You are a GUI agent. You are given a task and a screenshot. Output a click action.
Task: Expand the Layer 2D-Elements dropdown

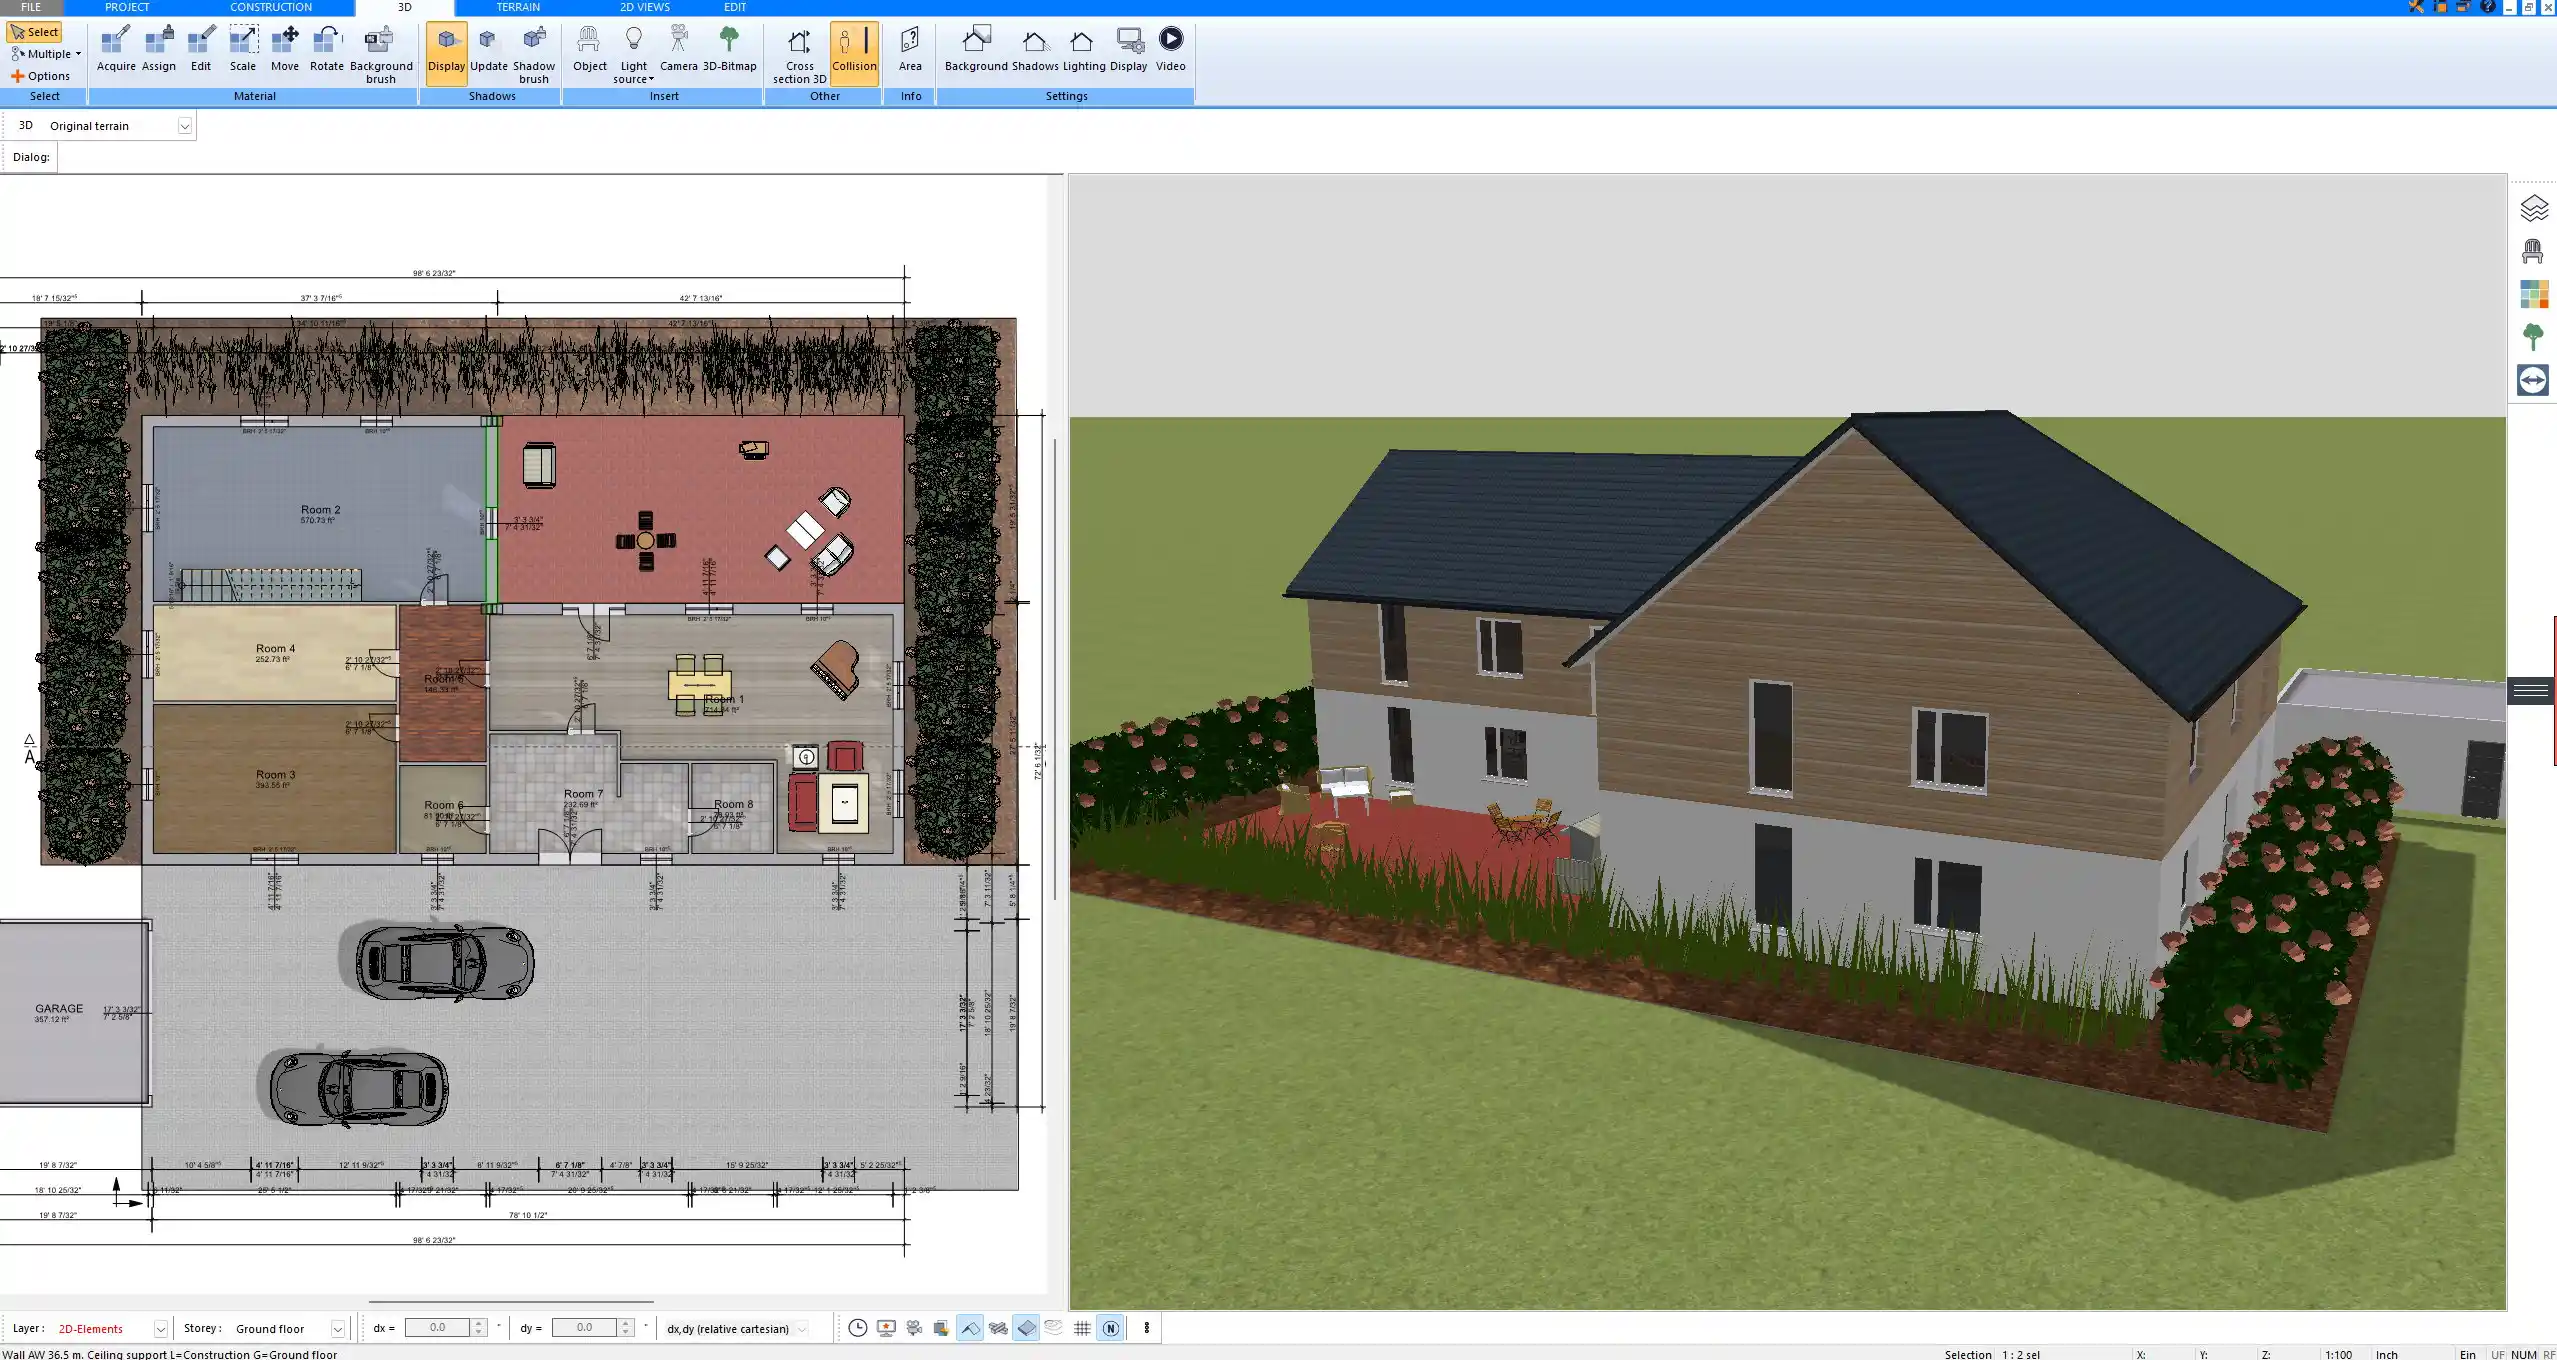click(x=160, y=1329)
